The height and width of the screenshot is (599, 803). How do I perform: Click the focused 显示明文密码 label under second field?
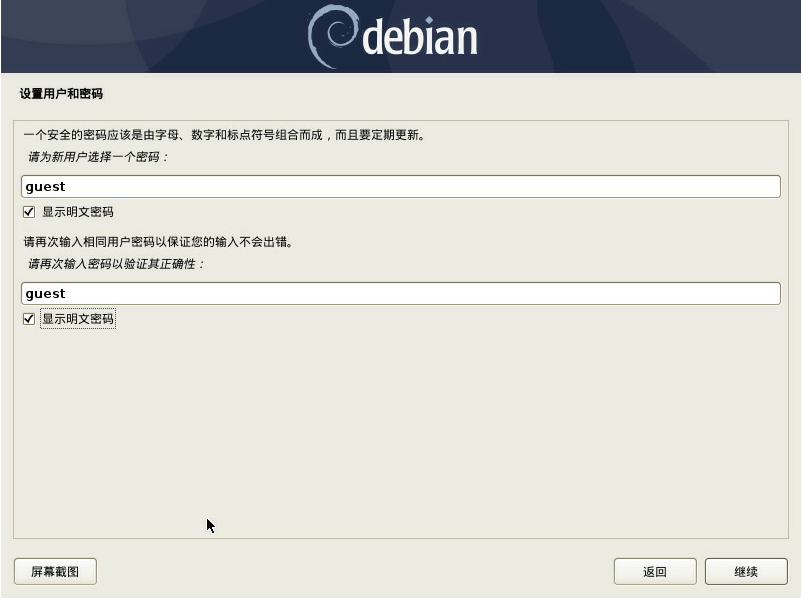[78, 319]
